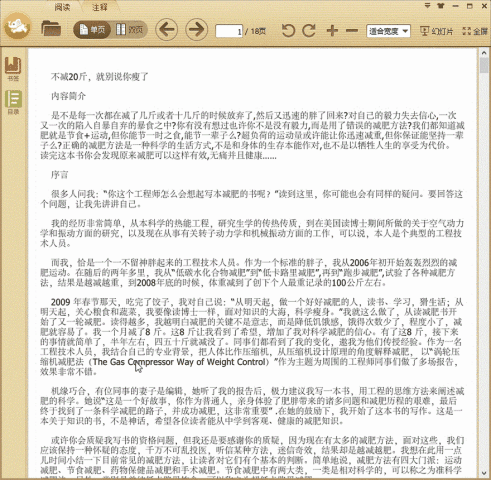
Task: Switch to 单页 single page view
Action: [92, 30]
